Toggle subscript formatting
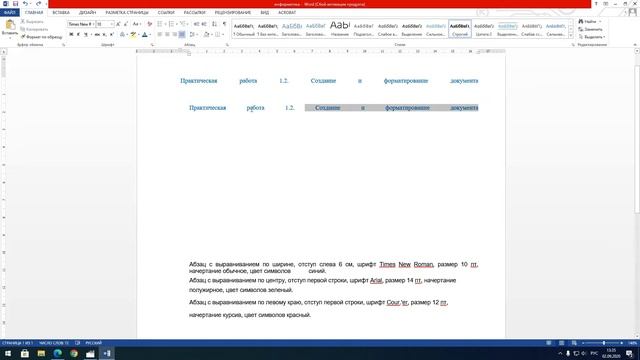 point(104,34)
